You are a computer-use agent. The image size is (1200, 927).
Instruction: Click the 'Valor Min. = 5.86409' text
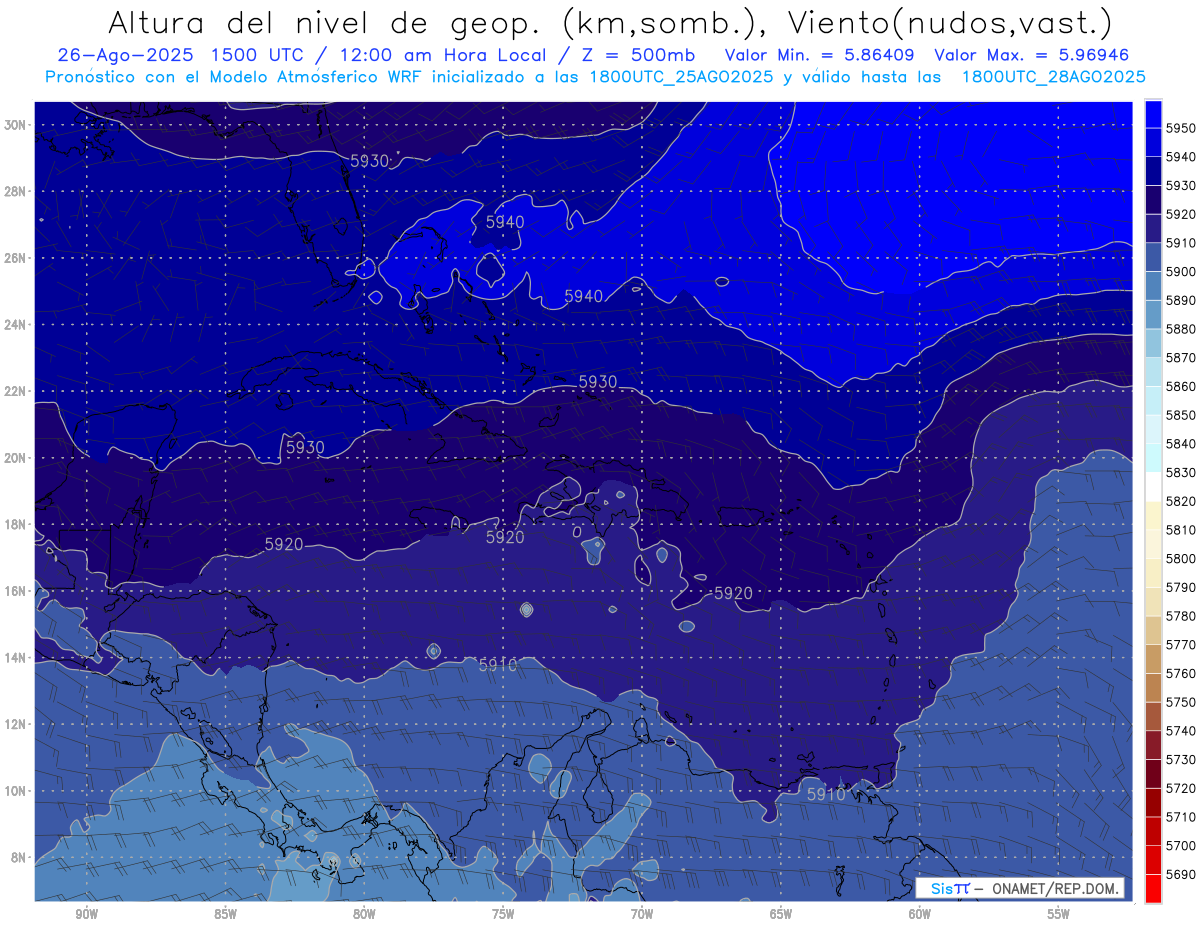(821, 56)
